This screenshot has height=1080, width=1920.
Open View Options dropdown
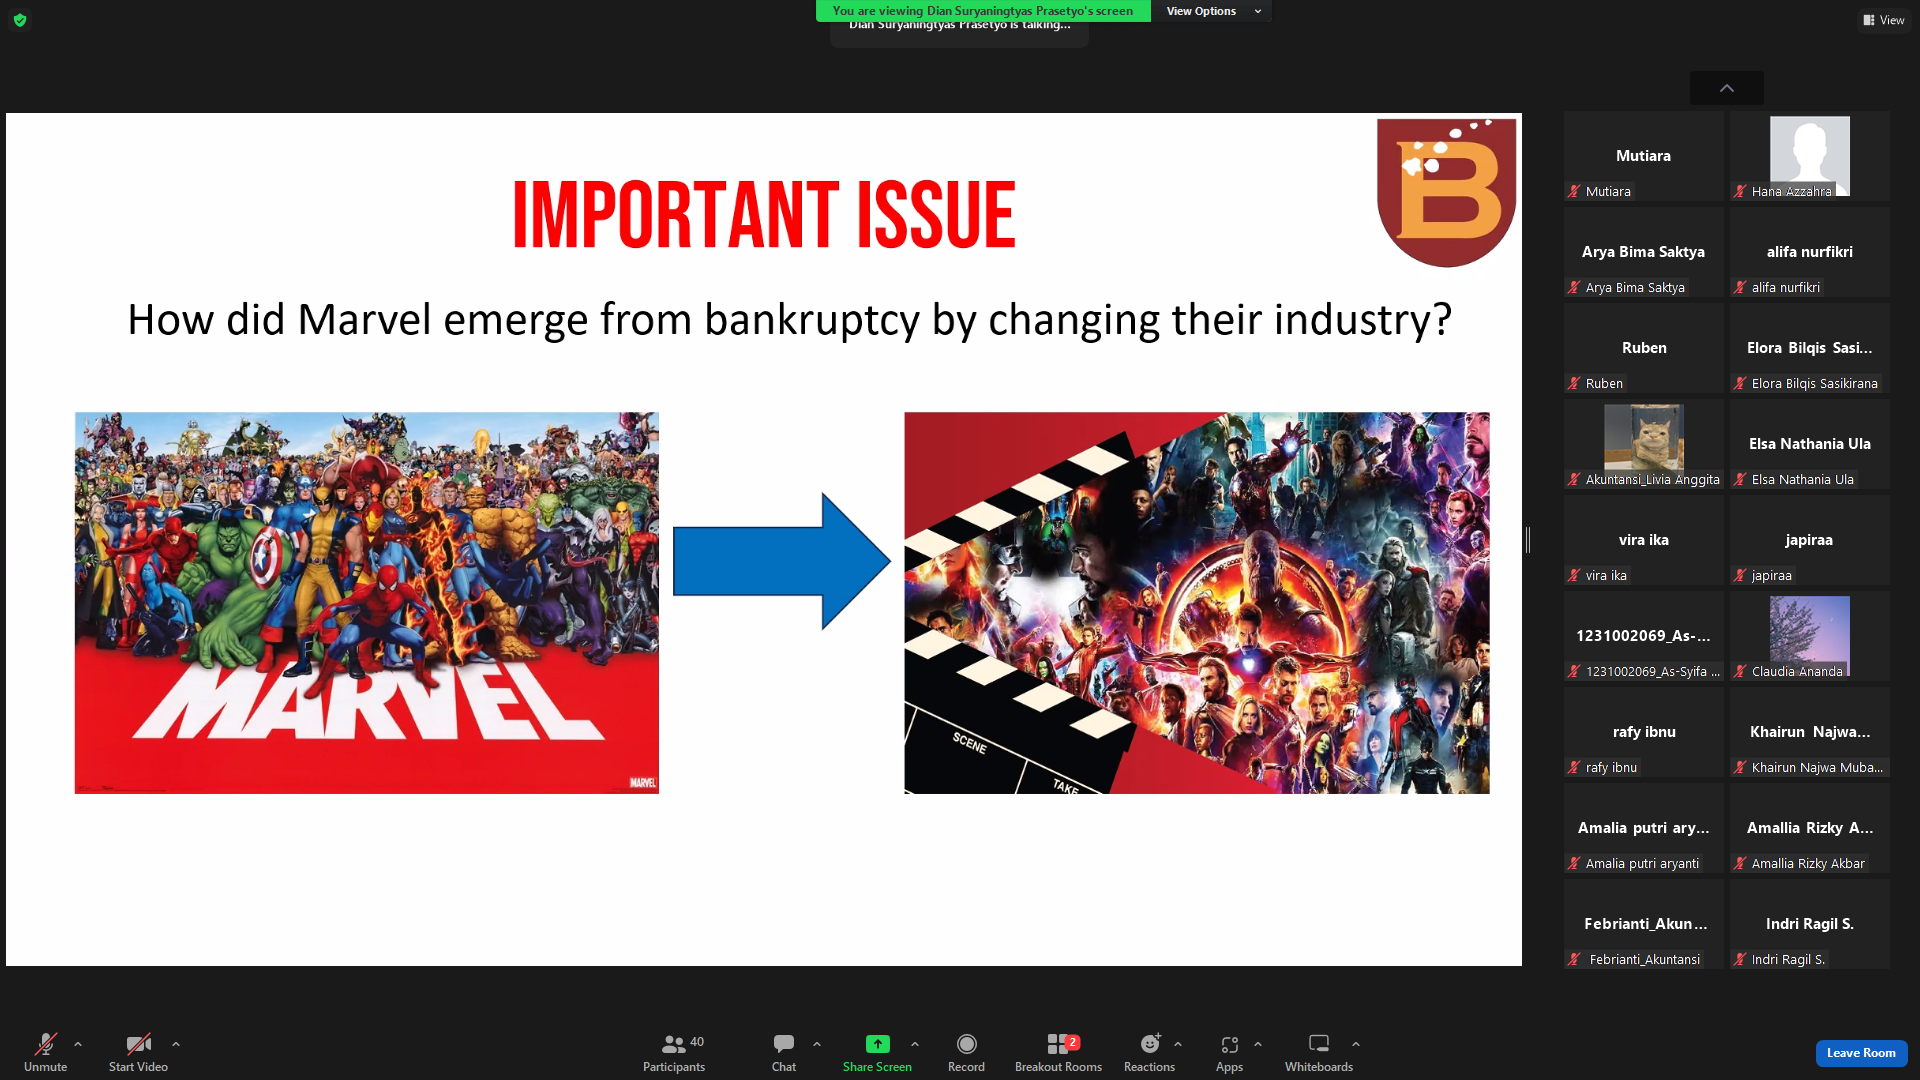[x=1214, y=11]
